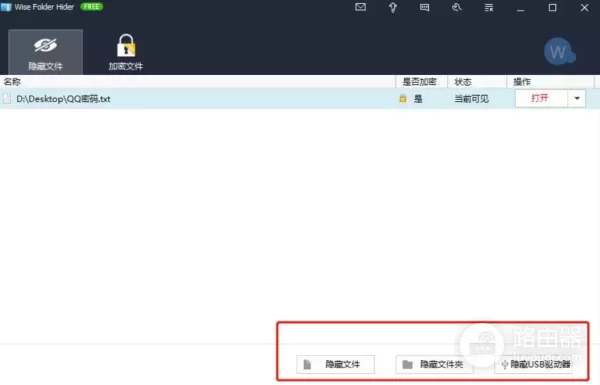Click the 当前可见 status text
This screenshot has height=385, width=600.
tap(471, 99)
